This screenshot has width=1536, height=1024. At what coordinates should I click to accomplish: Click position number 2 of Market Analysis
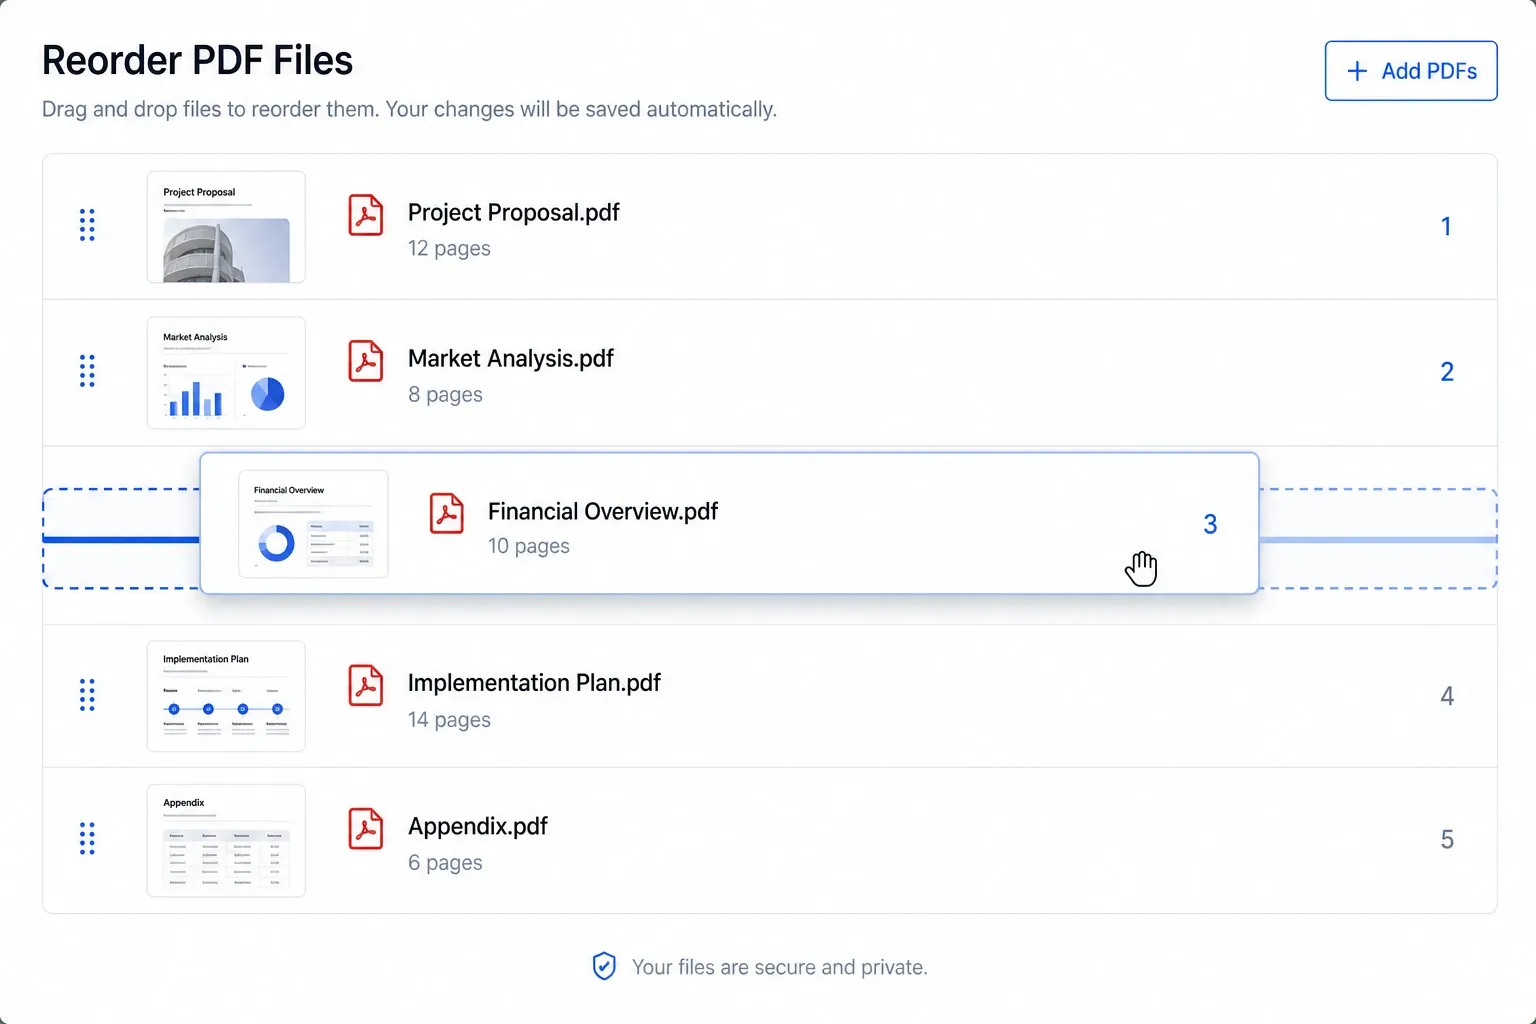(1447, 372)
